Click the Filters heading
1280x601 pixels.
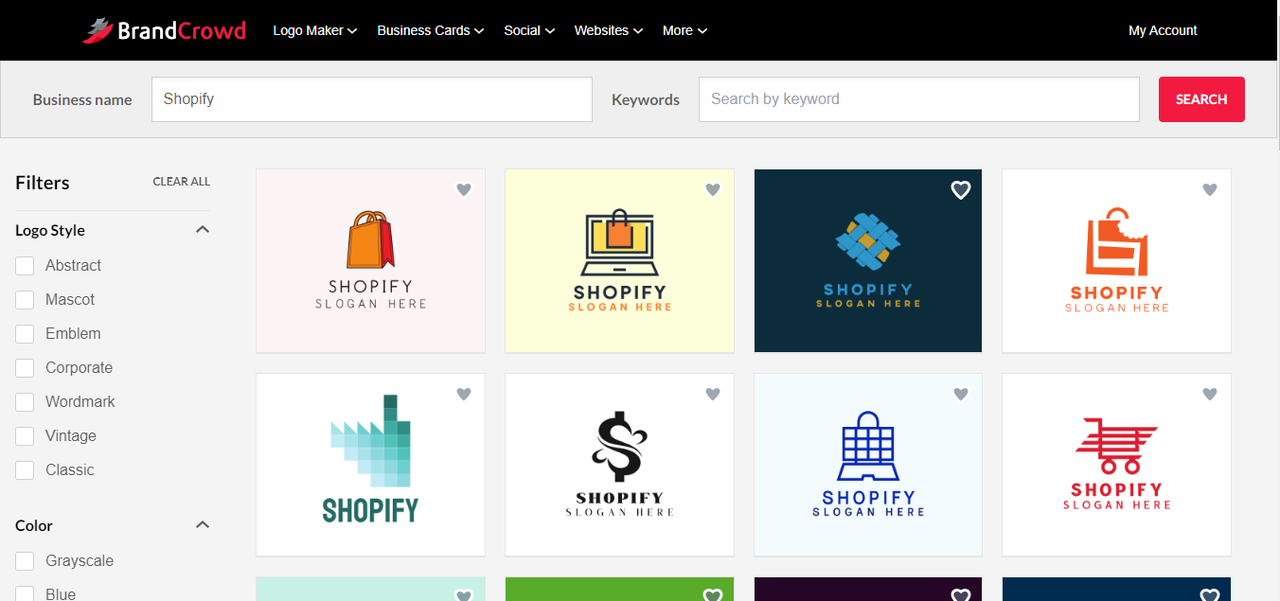pos(42,182)
